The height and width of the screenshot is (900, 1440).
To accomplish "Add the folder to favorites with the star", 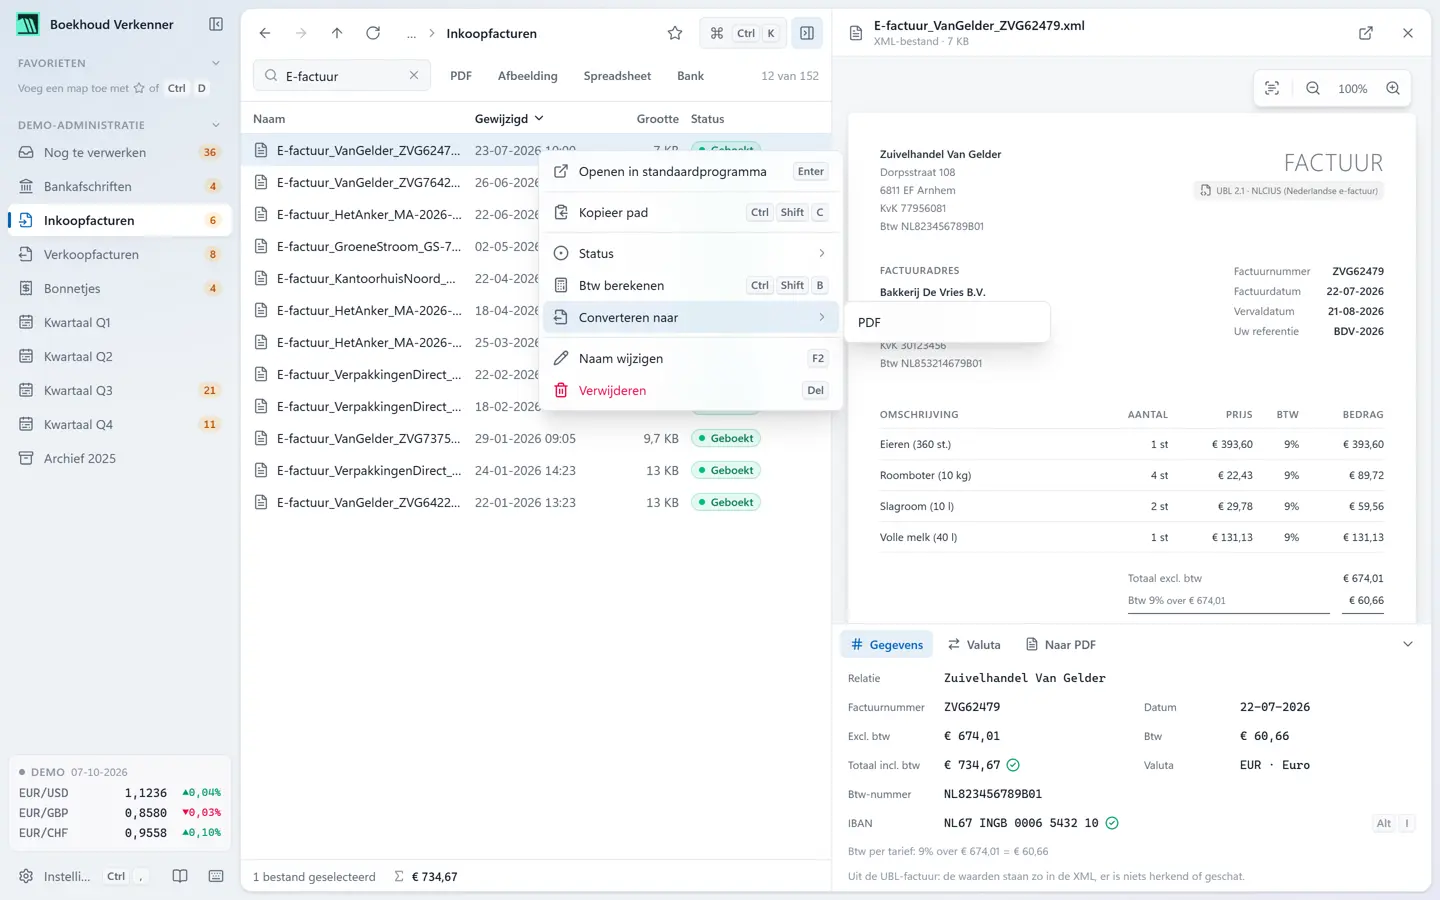I will (675, 33).
